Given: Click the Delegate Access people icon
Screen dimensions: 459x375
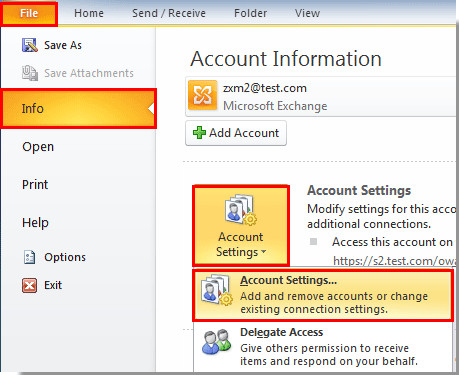Looking at the screenshot, I should coord(217,342).
